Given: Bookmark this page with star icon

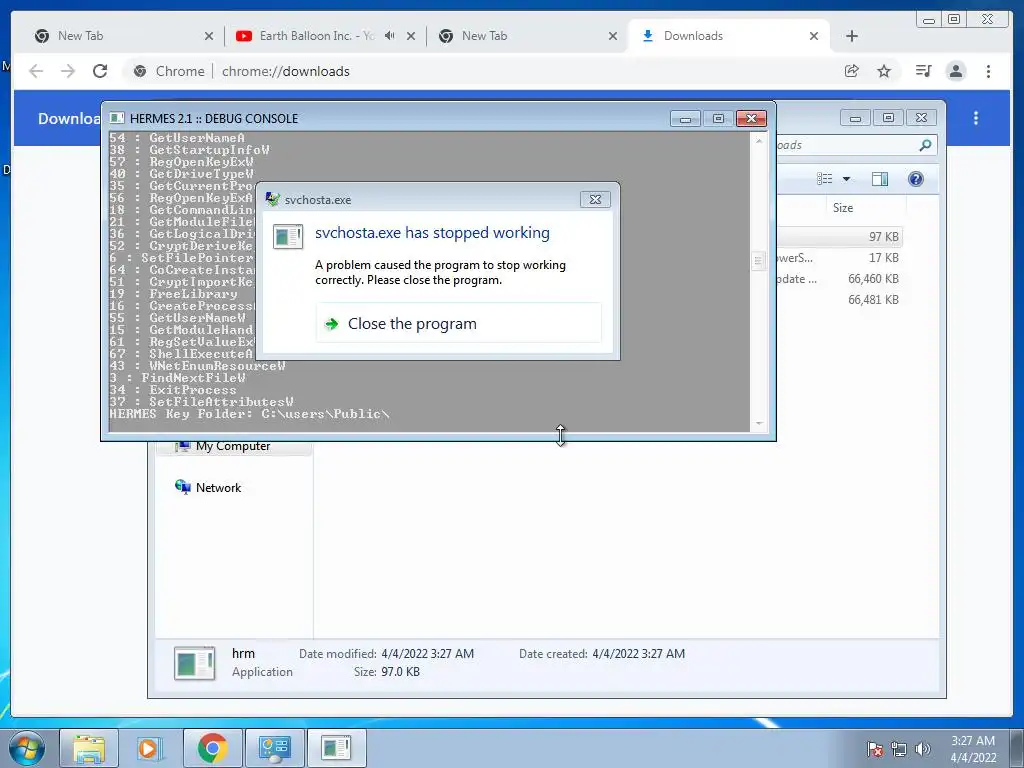Looking at the screenshot, I should pos(884,71).
